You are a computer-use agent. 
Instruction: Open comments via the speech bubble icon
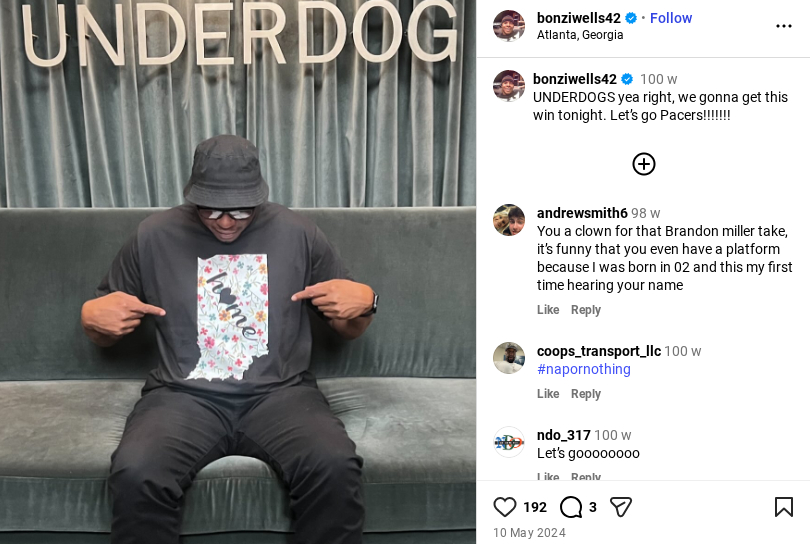coord(571,507)
